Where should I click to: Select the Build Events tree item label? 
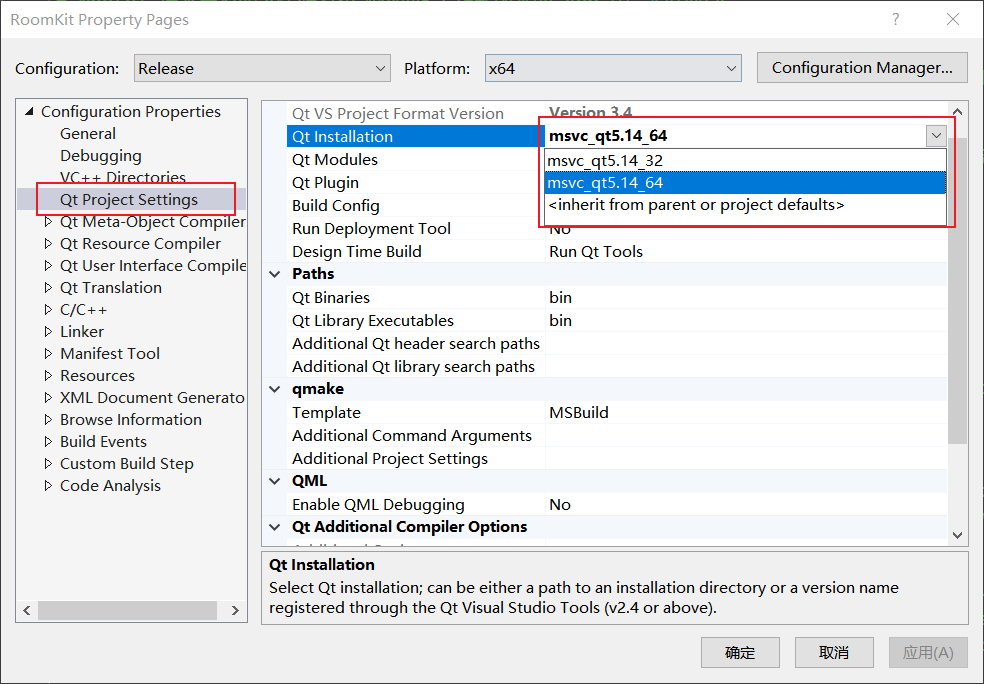[103, 442]
